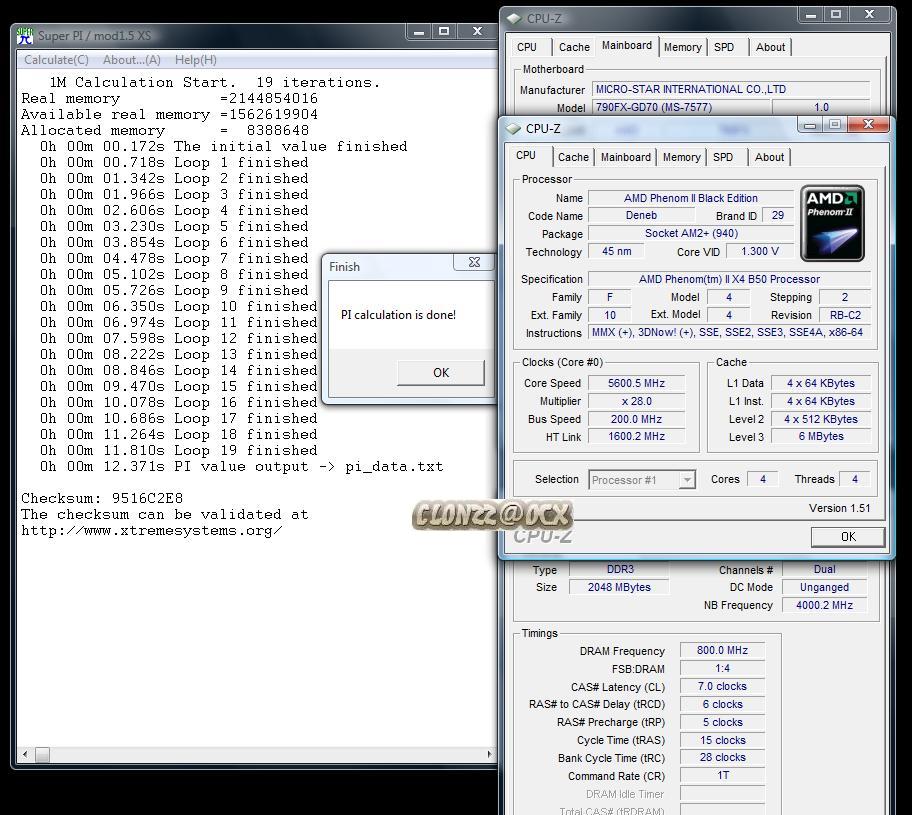Click the Super PI app icon in title bar
The image size is (912, 815).
[x=24, y=35]
